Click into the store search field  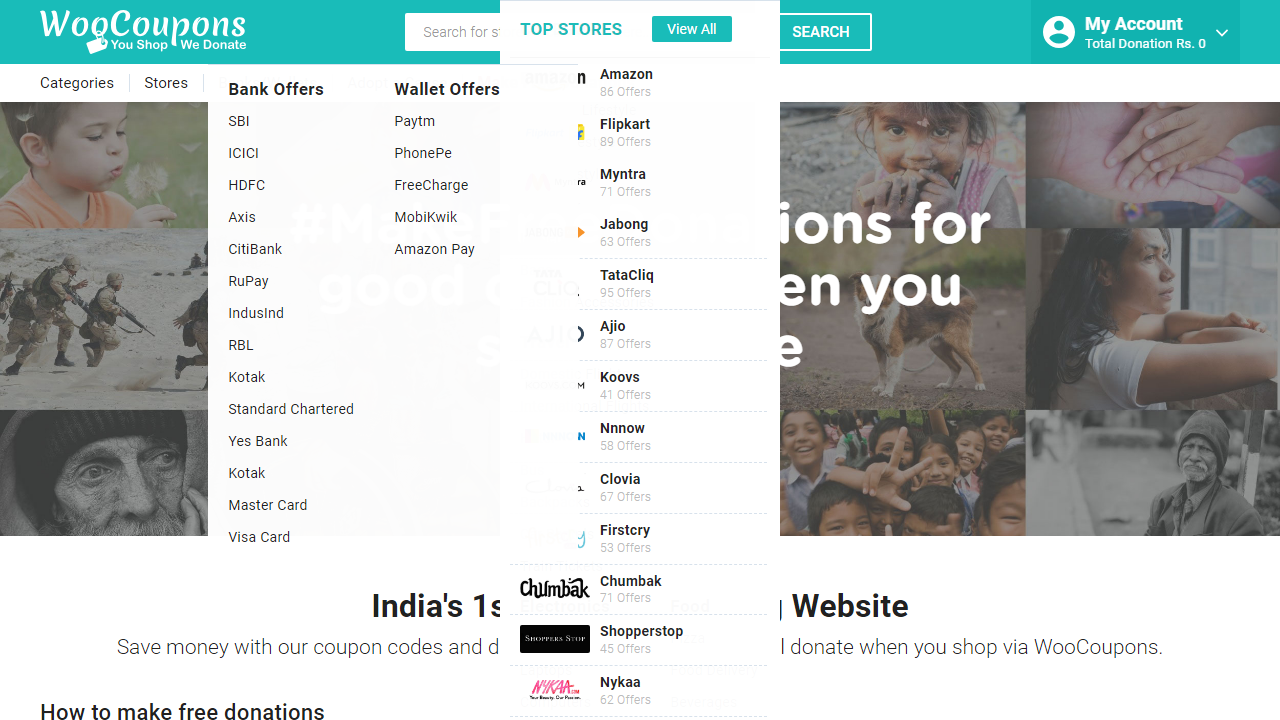point(455,32)
